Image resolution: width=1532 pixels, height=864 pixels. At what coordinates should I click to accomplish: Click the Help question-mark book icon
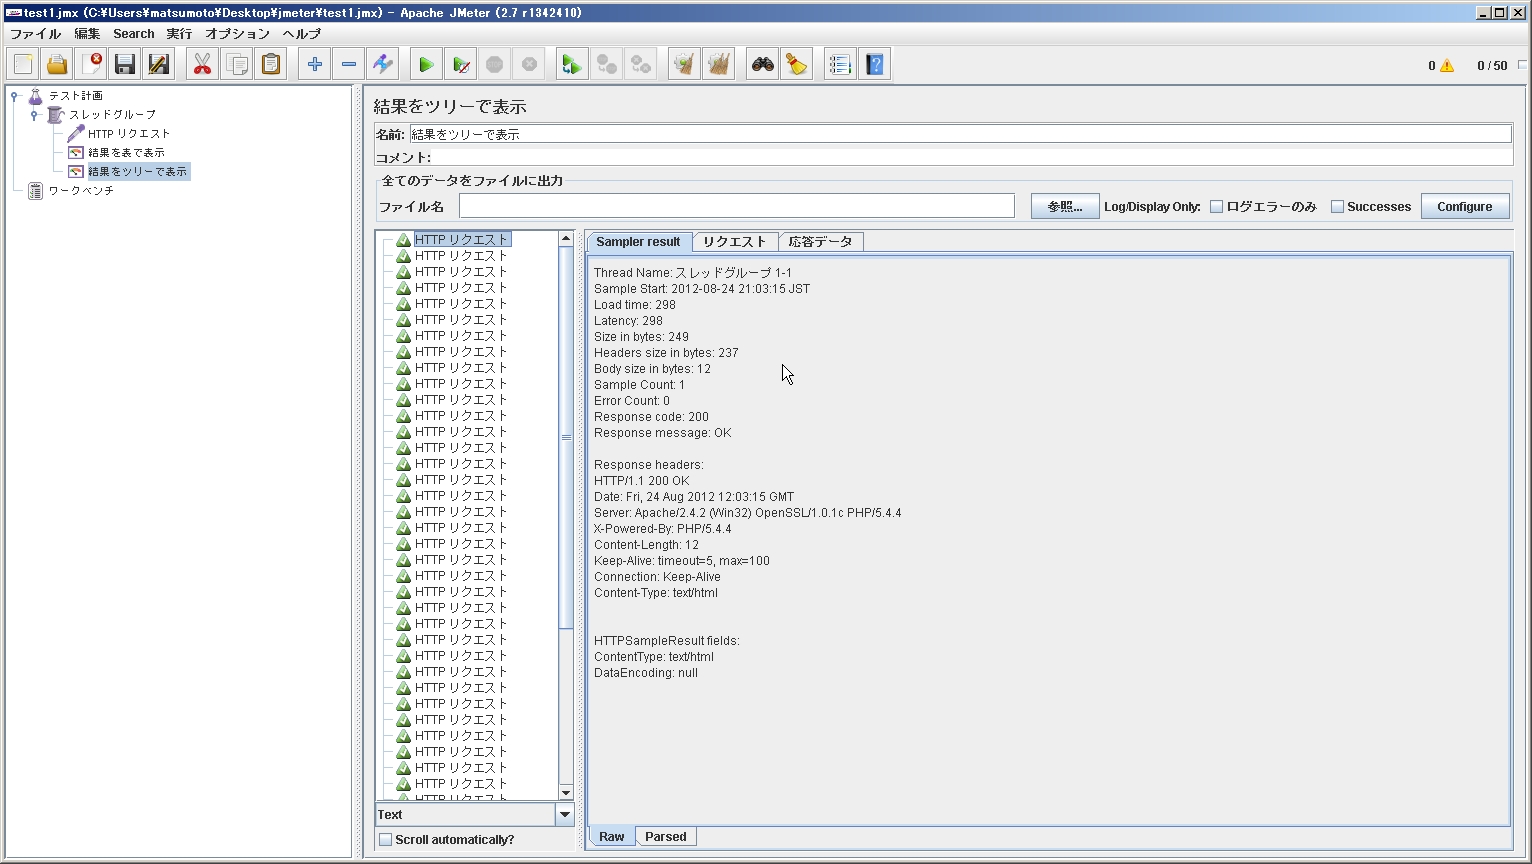click(874, 65)
